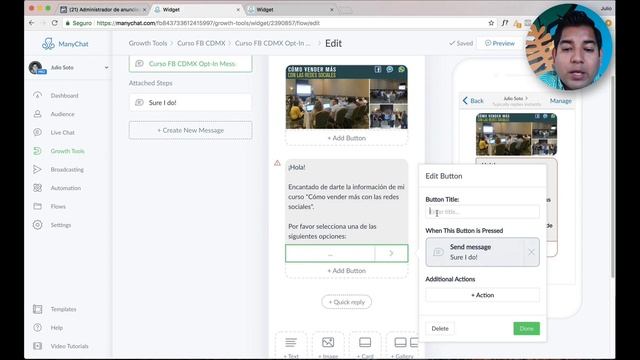Click Manage in the phone preview

(x=560, y=101)
